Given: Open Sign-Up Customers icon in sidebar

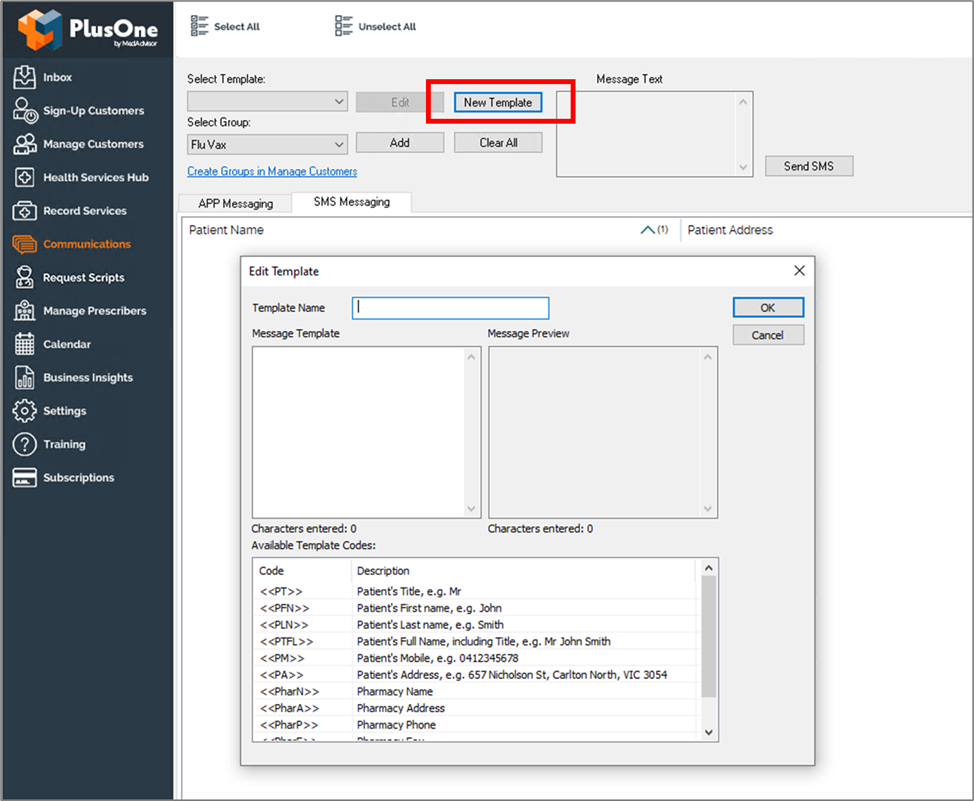Looking at the screenshot, I should coord(25,111).
